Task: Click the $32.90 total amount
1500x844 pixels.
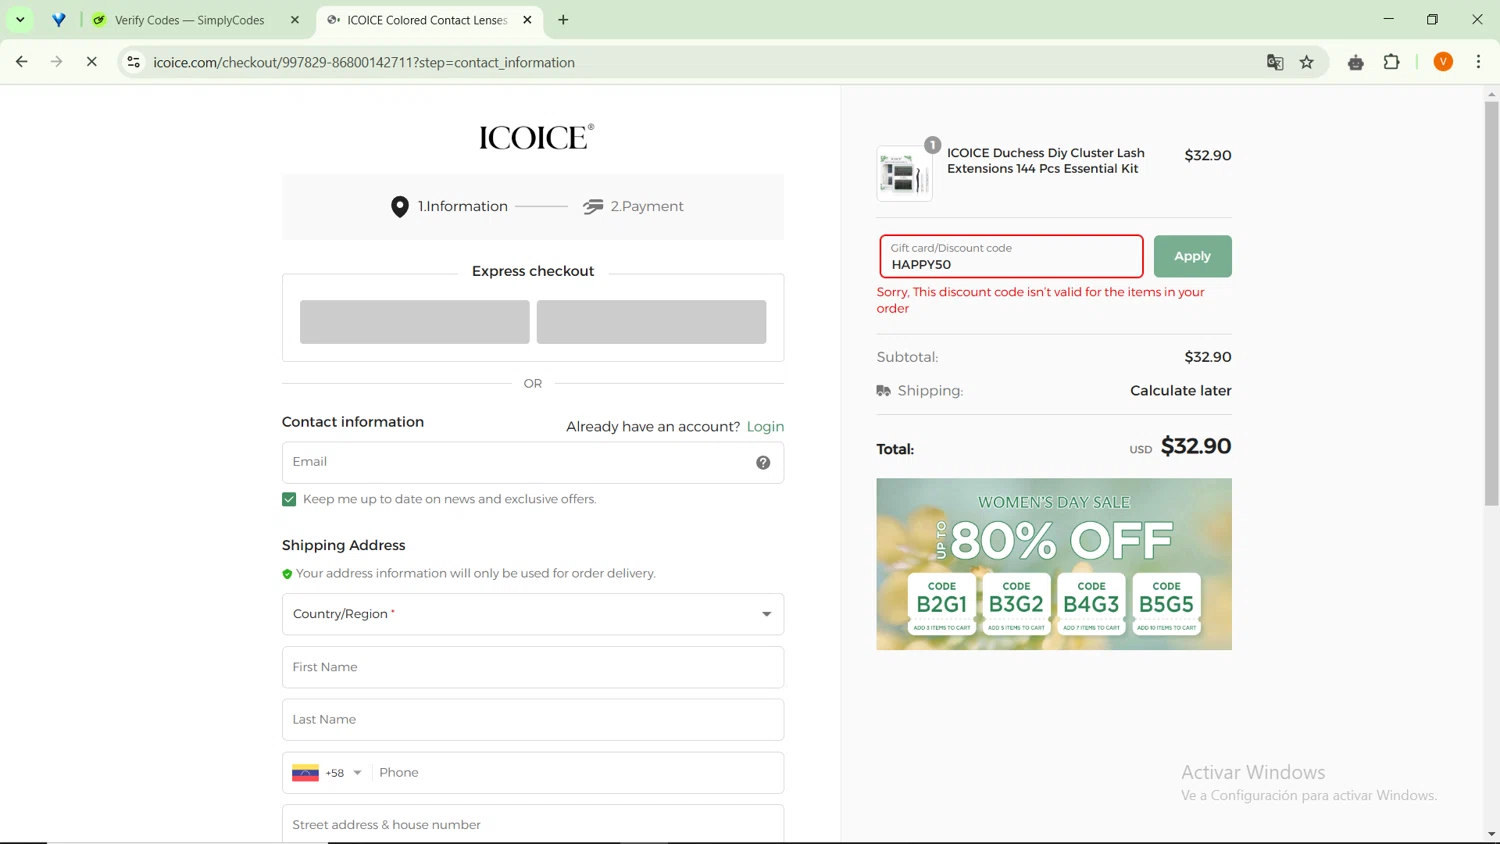Action: [1196, 447]
